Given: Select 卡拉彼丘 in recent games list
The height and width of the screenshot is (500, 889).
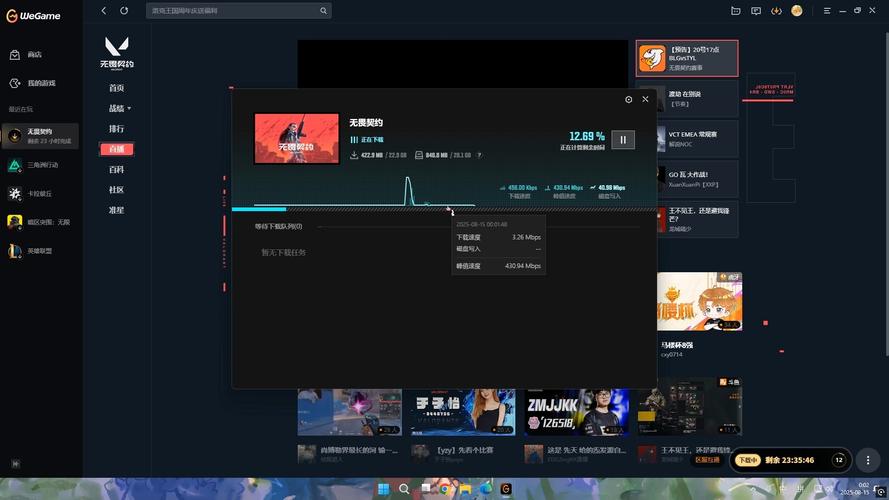Looking at the screenshot, I should (x=40, y=193).
